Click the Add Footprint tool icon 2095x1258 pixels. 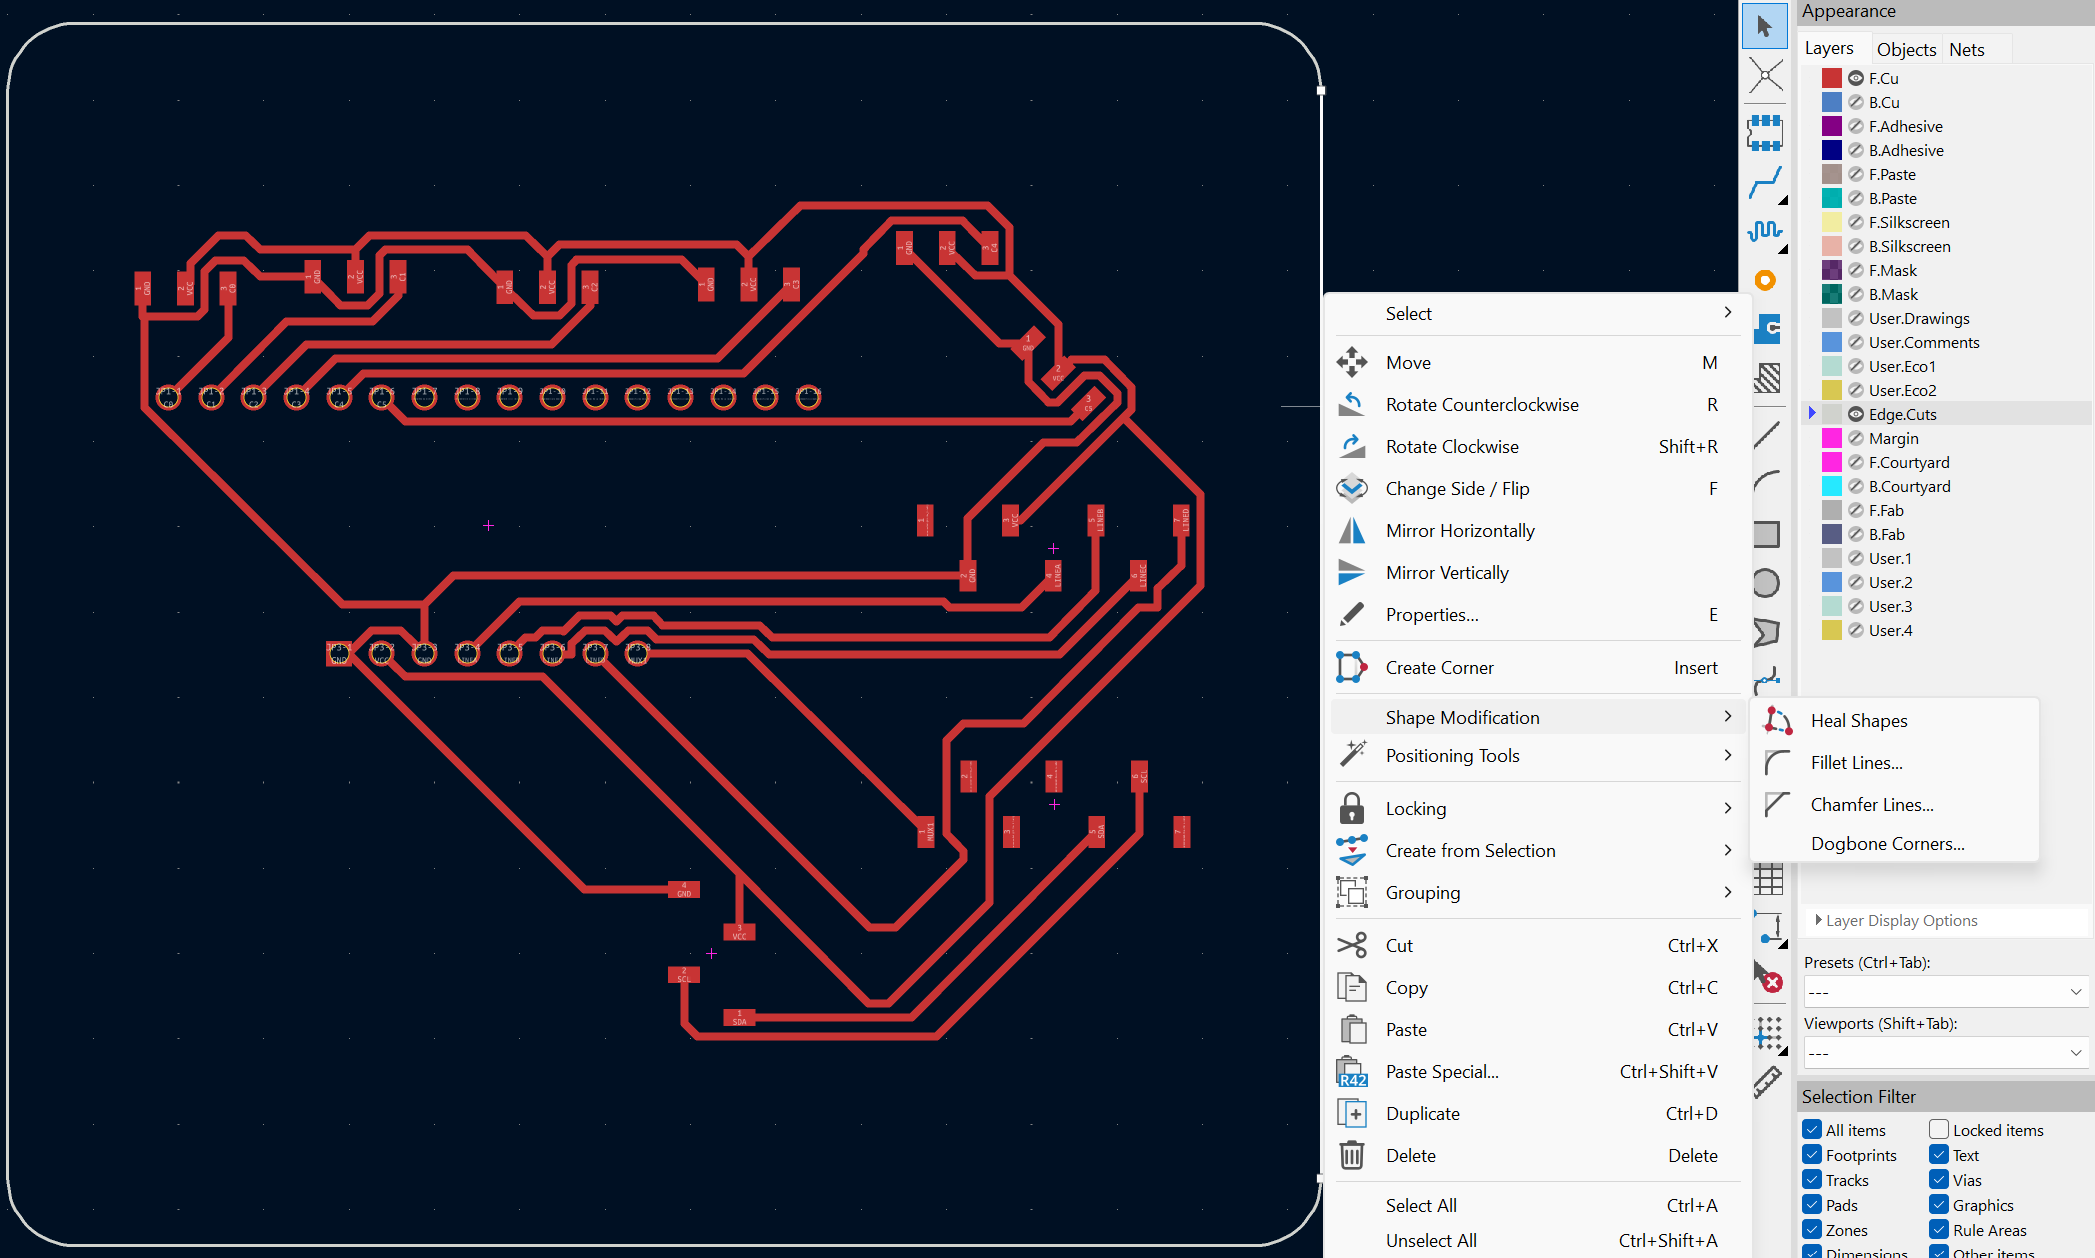1764,132
